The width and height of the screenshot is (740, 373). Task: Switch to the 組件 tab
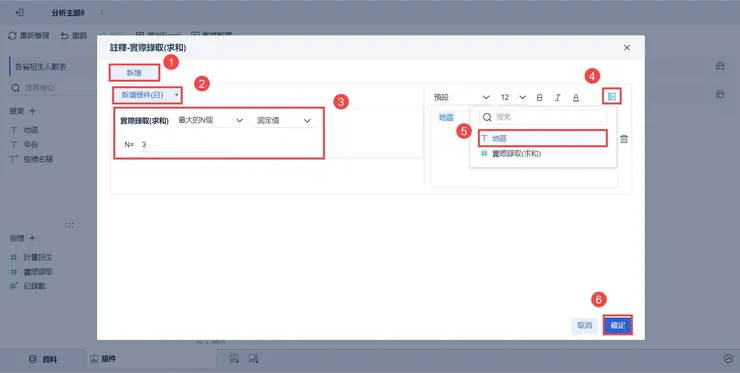click(x=103, y=359)
